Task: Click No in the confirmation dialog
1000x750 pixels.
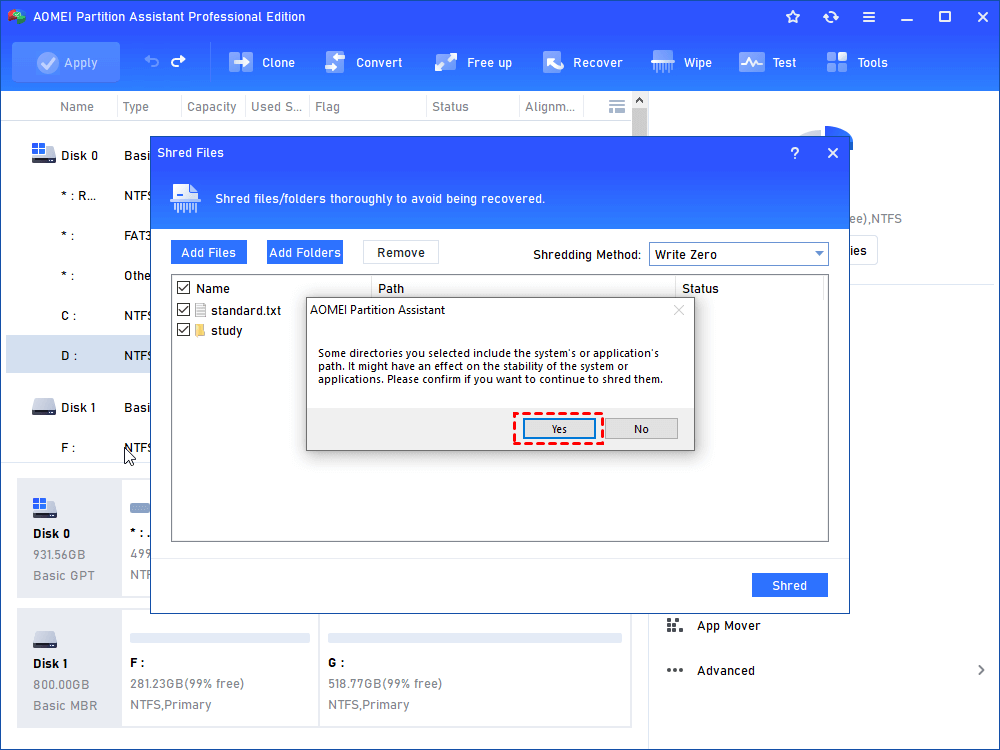Action: [x=641, y=429]
